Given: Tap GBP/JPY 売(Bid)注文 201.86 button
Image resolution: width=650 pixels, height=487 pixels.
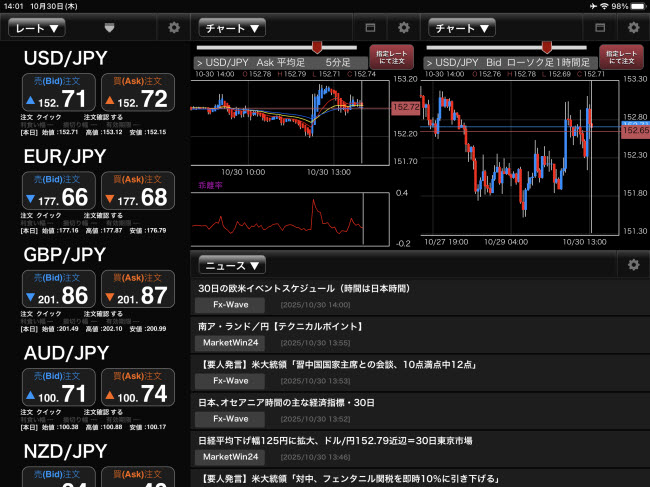Looking at the screenshot, I should (59, 289).
